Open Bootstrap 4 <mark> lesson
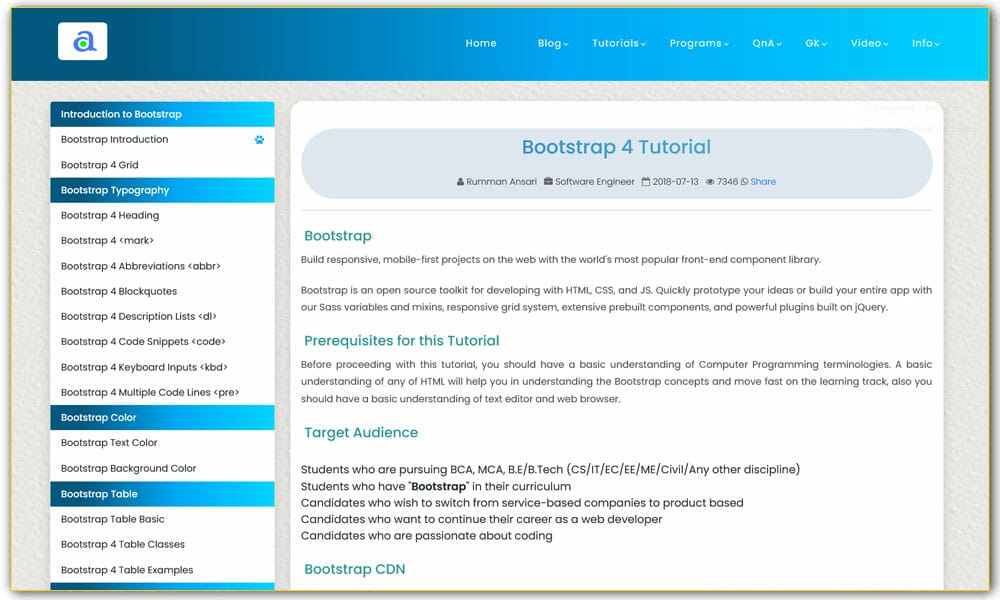The width and height of the screenshot is (1000, 600). click(x=163, y=240)
